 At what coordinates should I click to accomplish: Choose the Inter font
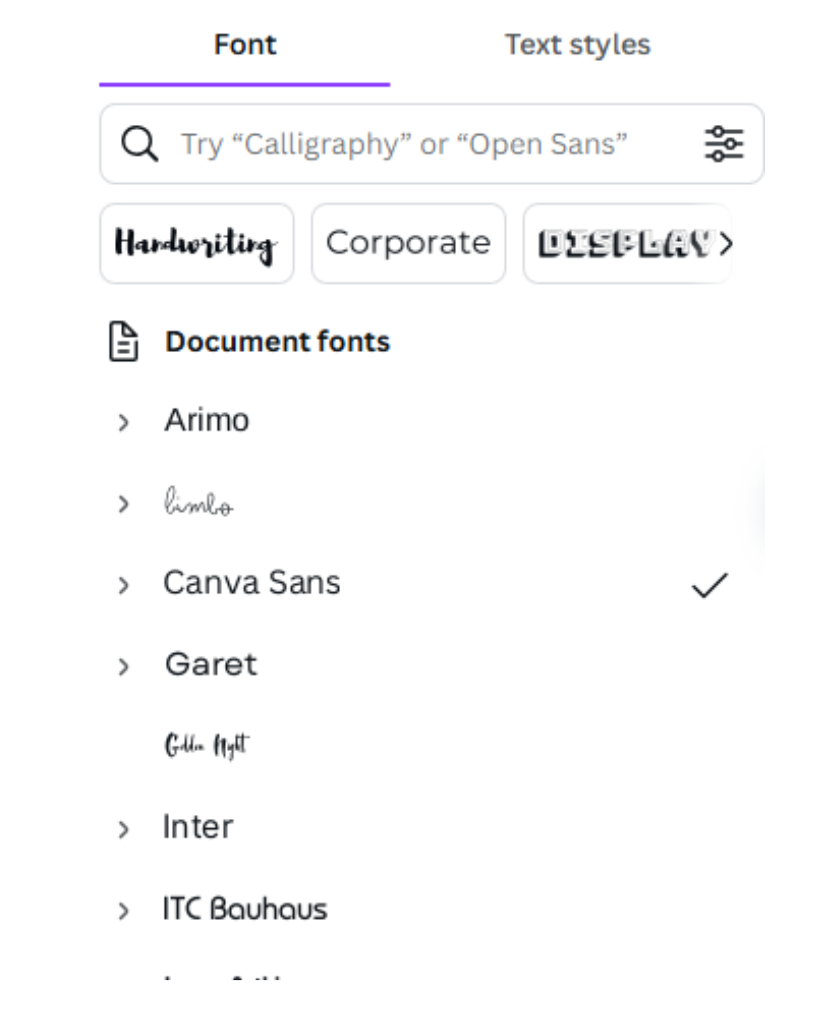[x=198, y=827]
